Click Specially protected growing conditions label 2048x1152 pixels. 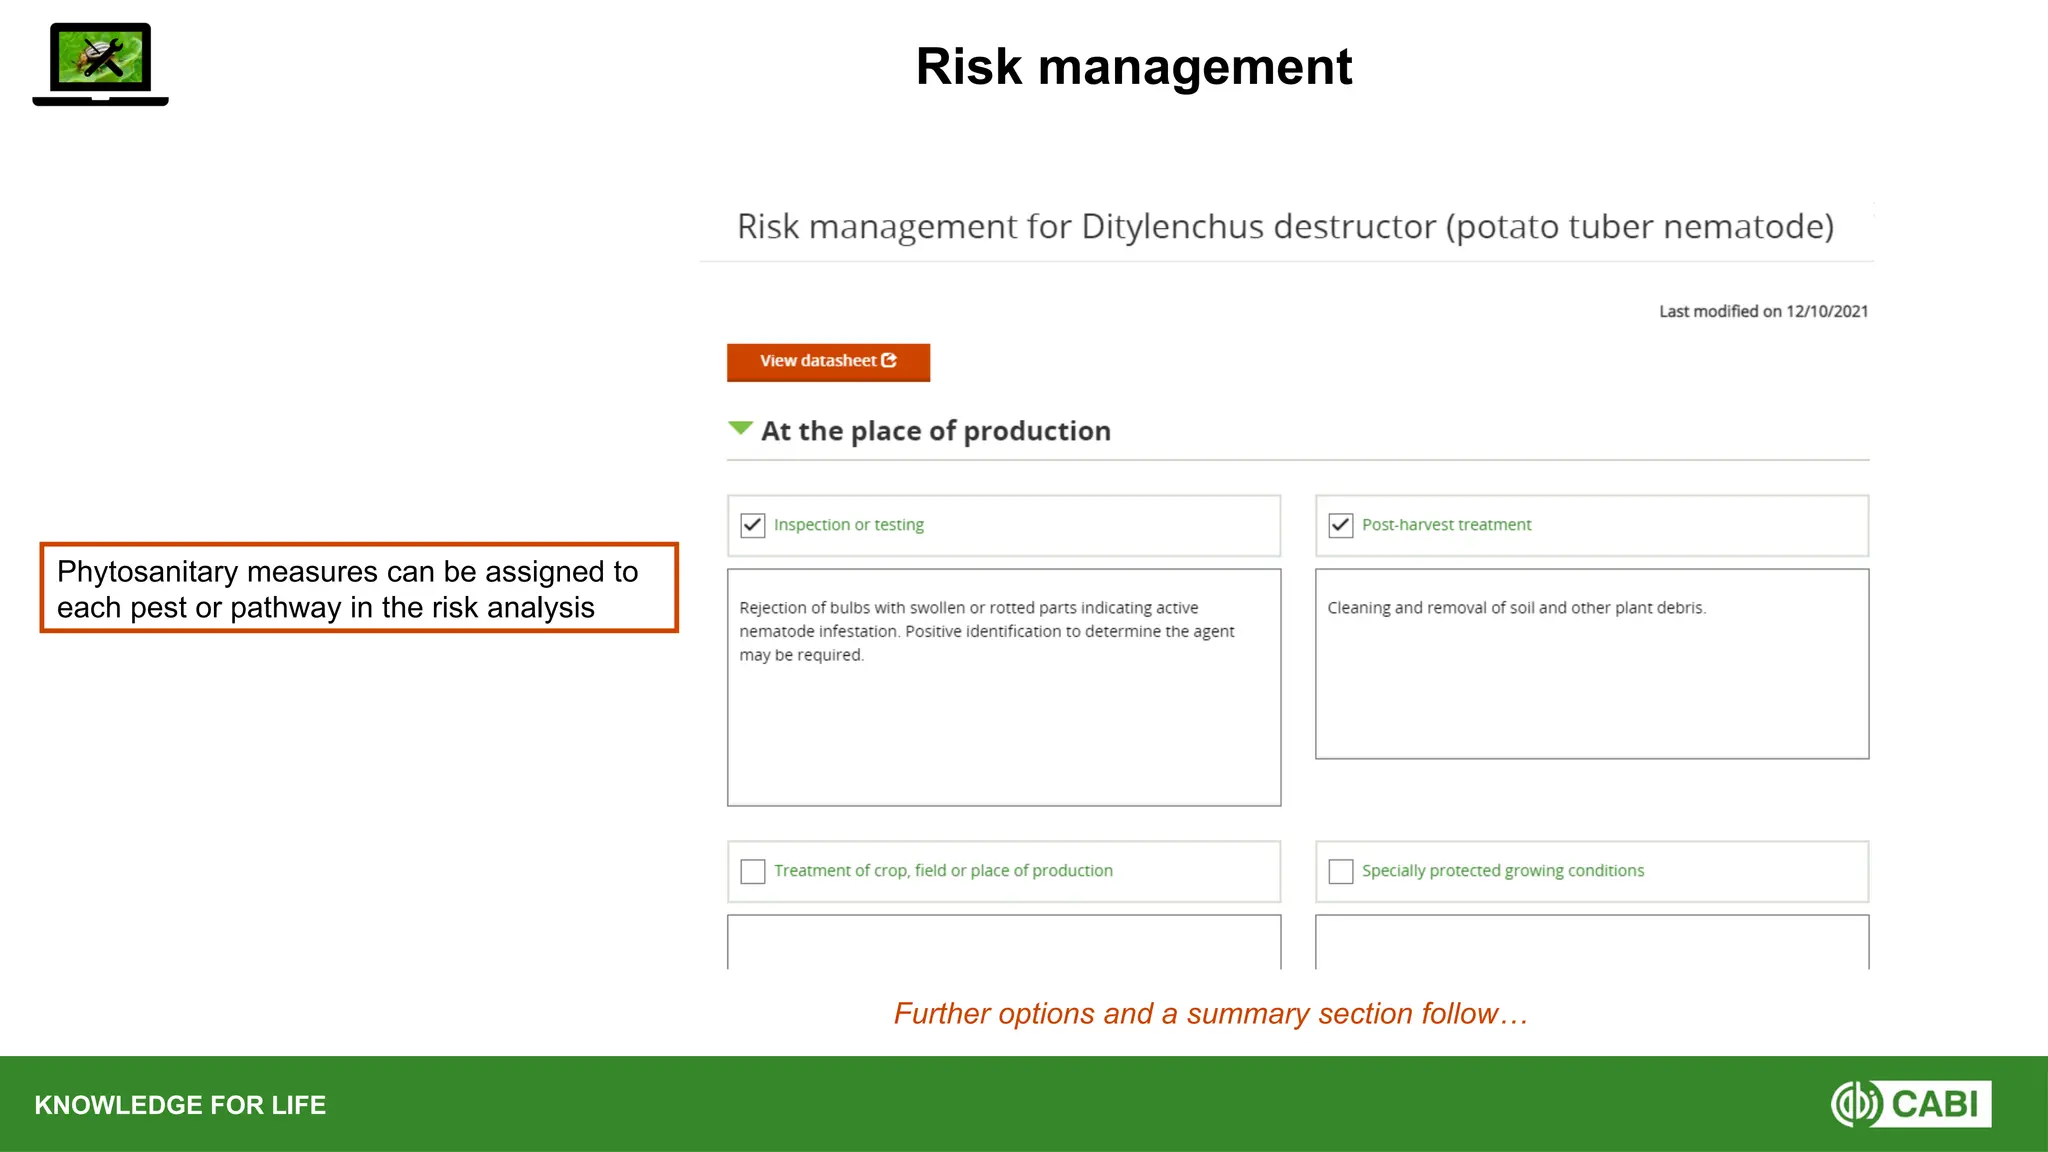[1502, 871]
